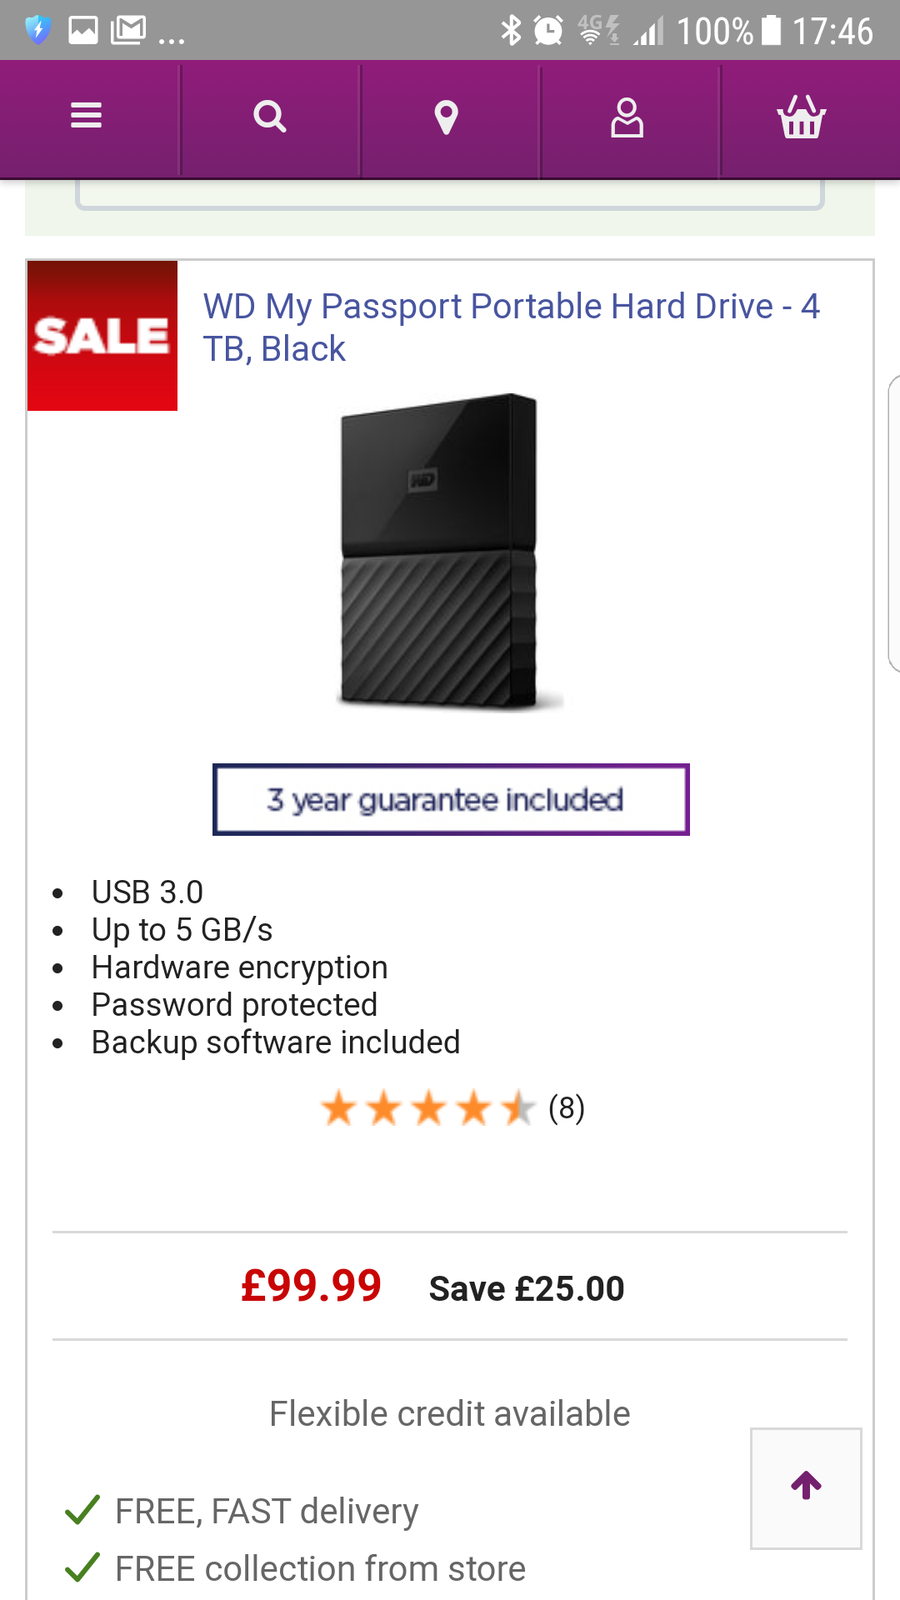Tap the Save £25.00 label
The width and height of the screenshot is (900, 1600).
(x=526, y=1289)
